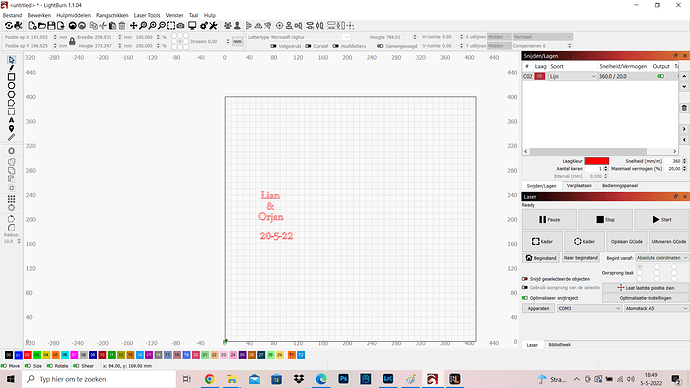
Task: Click the red Laagkleur swatch
Action: (597, 161)
